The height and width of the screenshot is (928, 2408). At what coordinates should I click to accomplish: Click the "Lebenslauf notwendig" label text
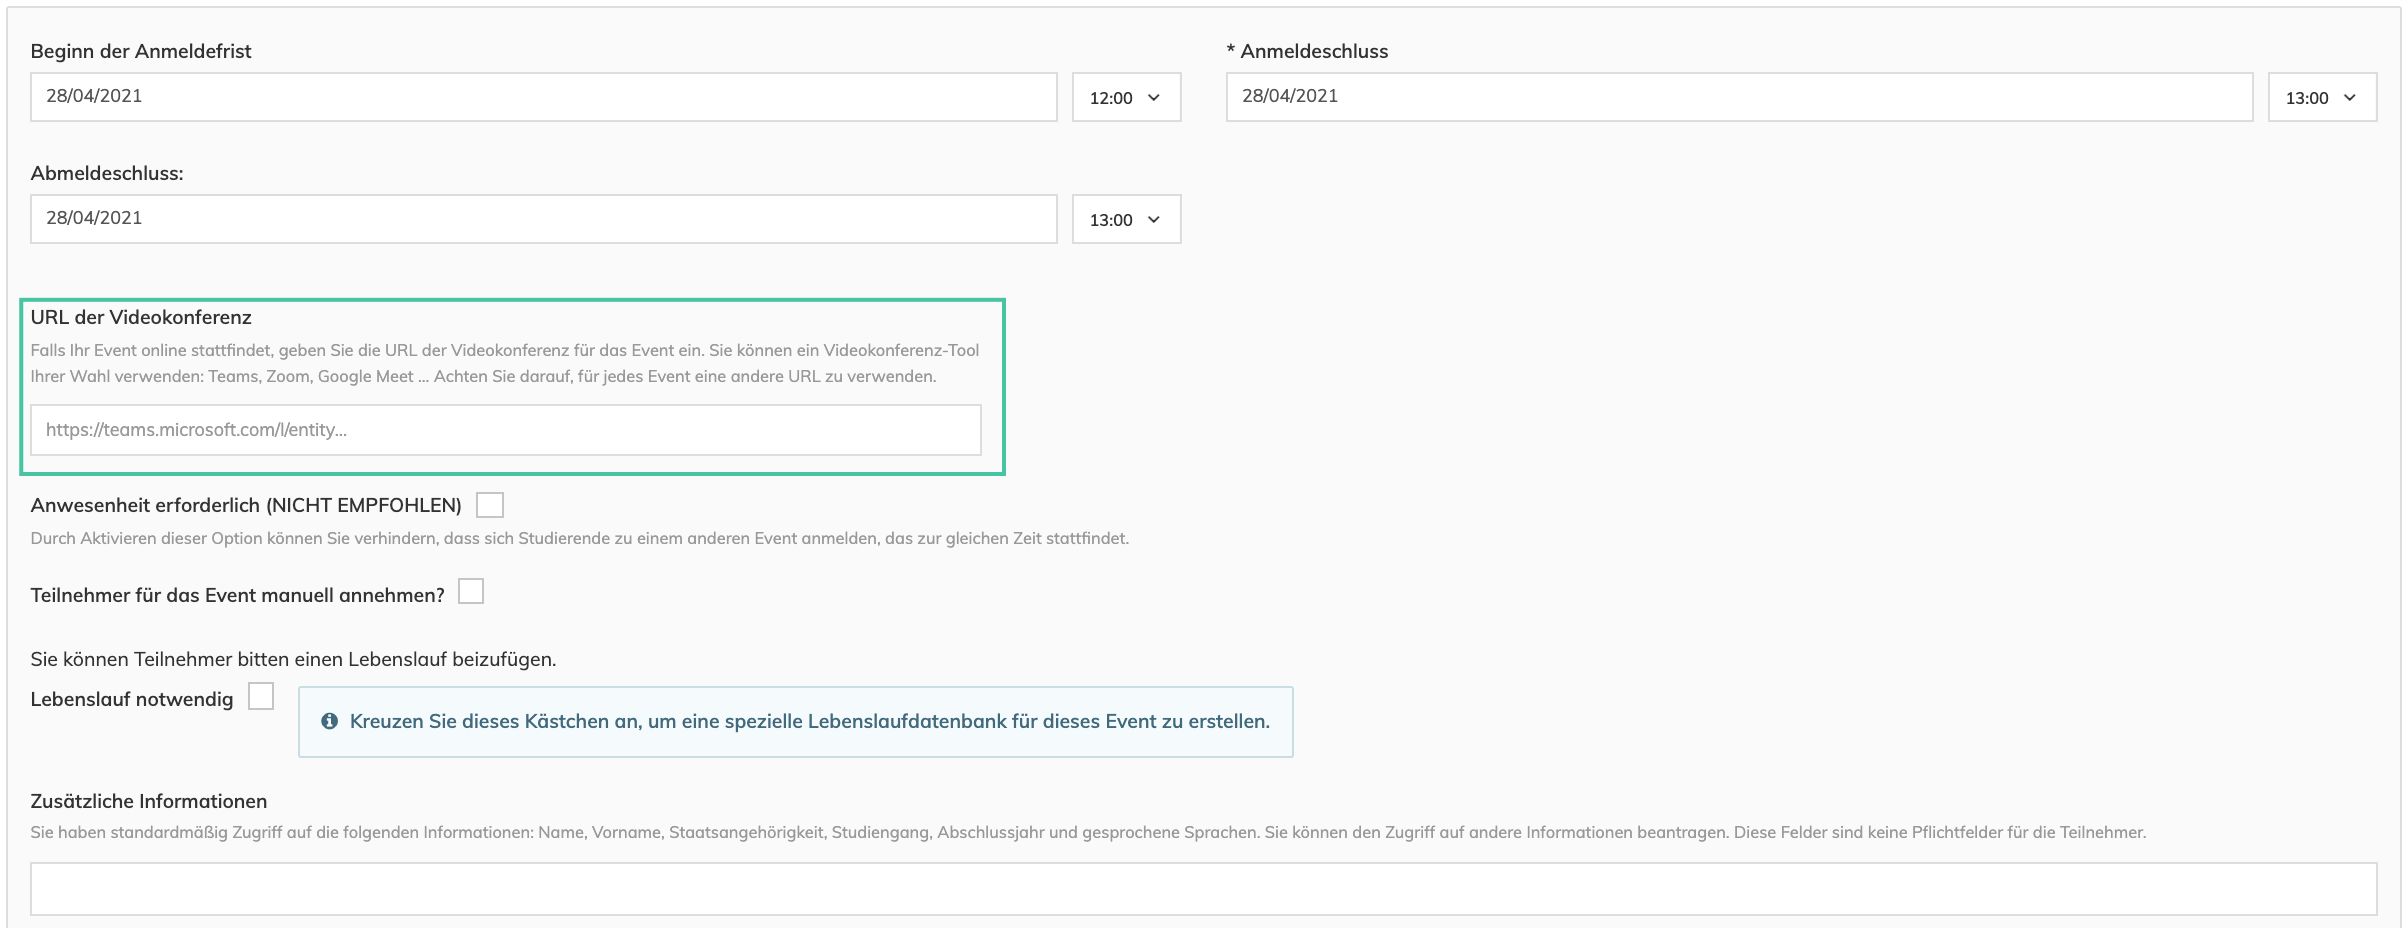[132, 699]
